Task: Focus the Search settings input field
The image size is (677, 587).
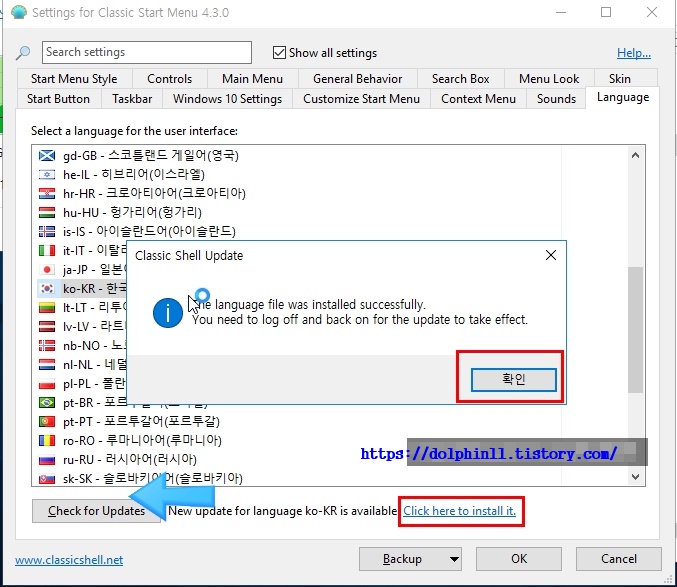Action: (x=147, y=52)
